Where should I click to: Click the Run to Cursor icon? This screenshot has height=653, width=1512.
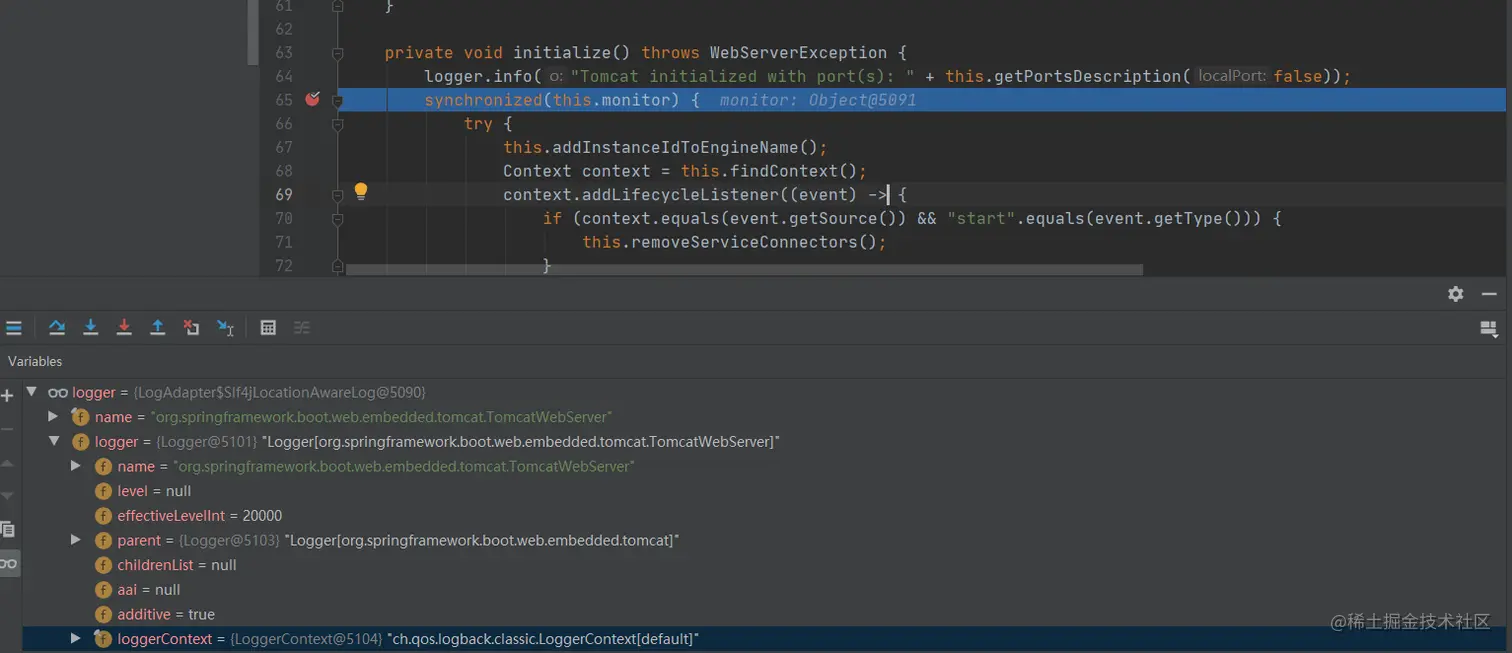pos(226,328)
